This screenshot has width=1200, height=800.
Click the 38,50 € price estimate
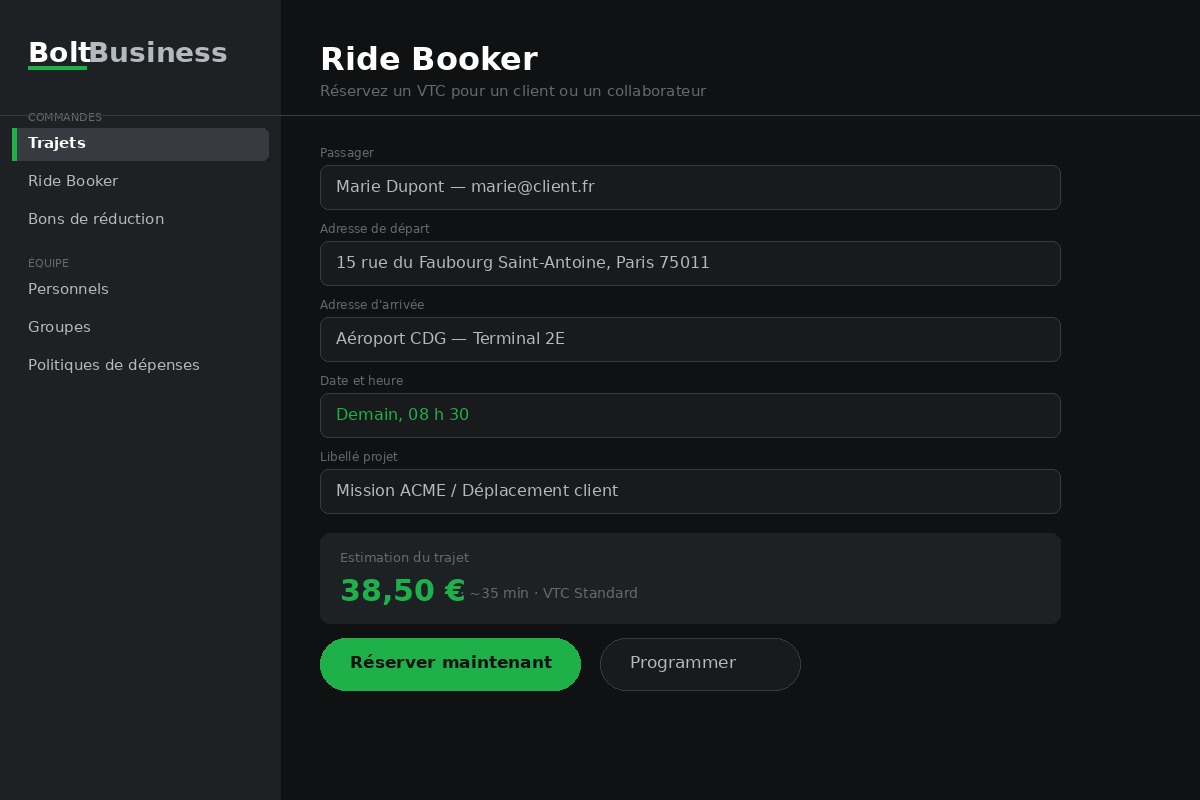coord(403,590)
